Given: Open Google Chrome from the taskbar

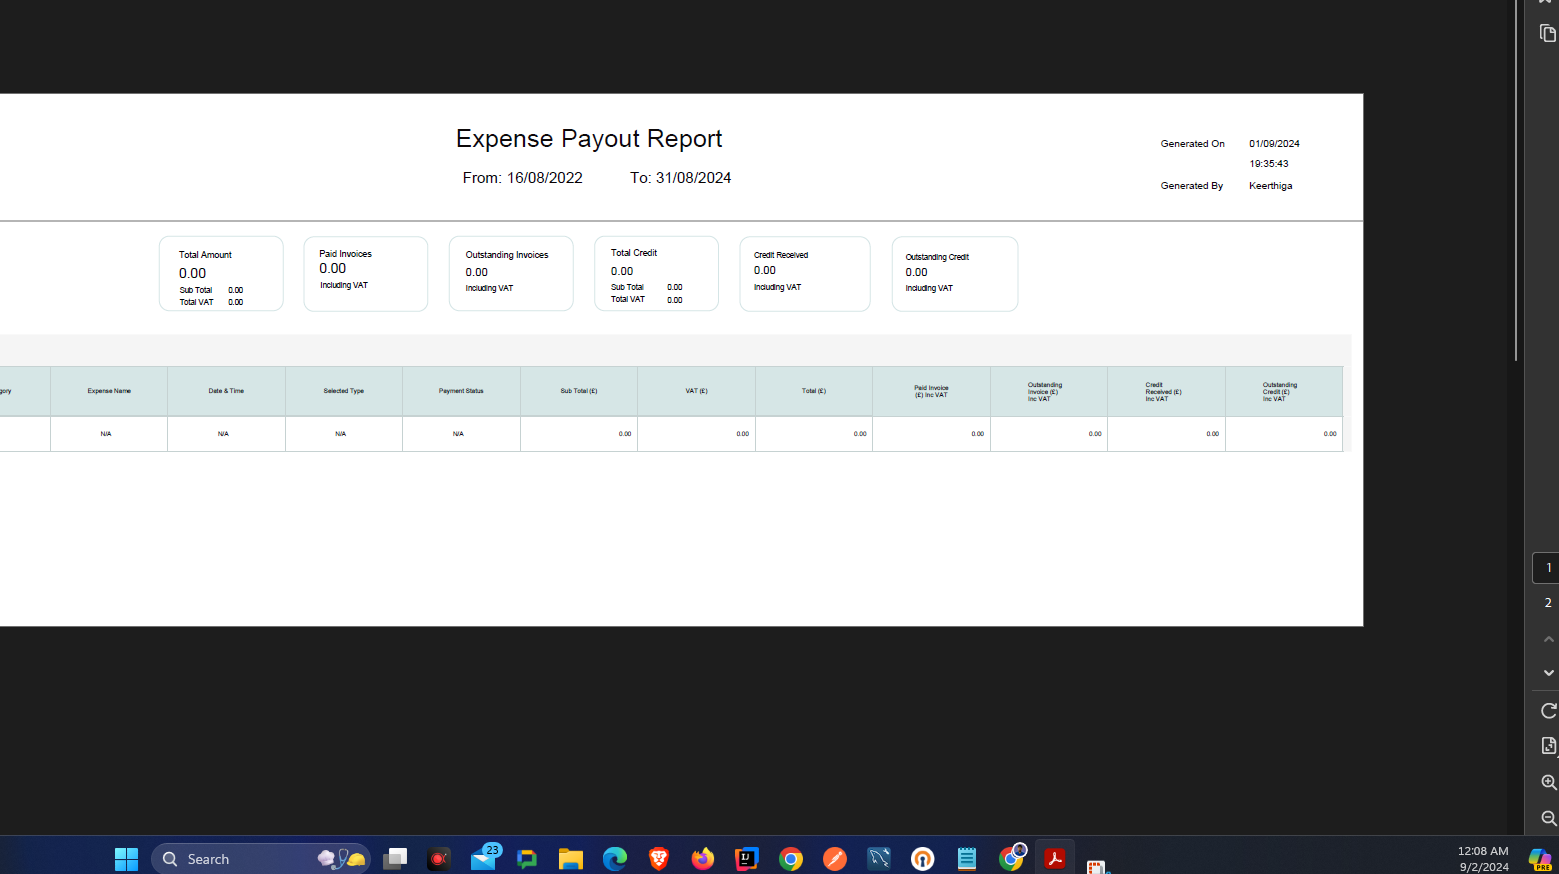Looking at the screenshot, I should click(791, 859).
